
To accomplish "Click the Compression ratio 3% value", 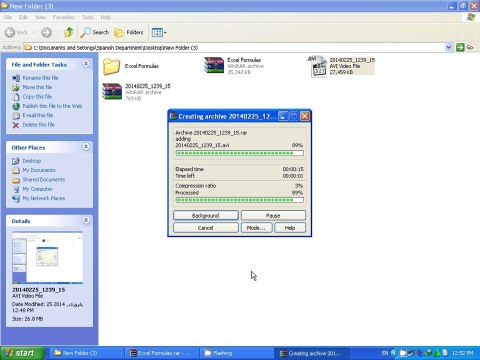I will (x=299, y=186).
